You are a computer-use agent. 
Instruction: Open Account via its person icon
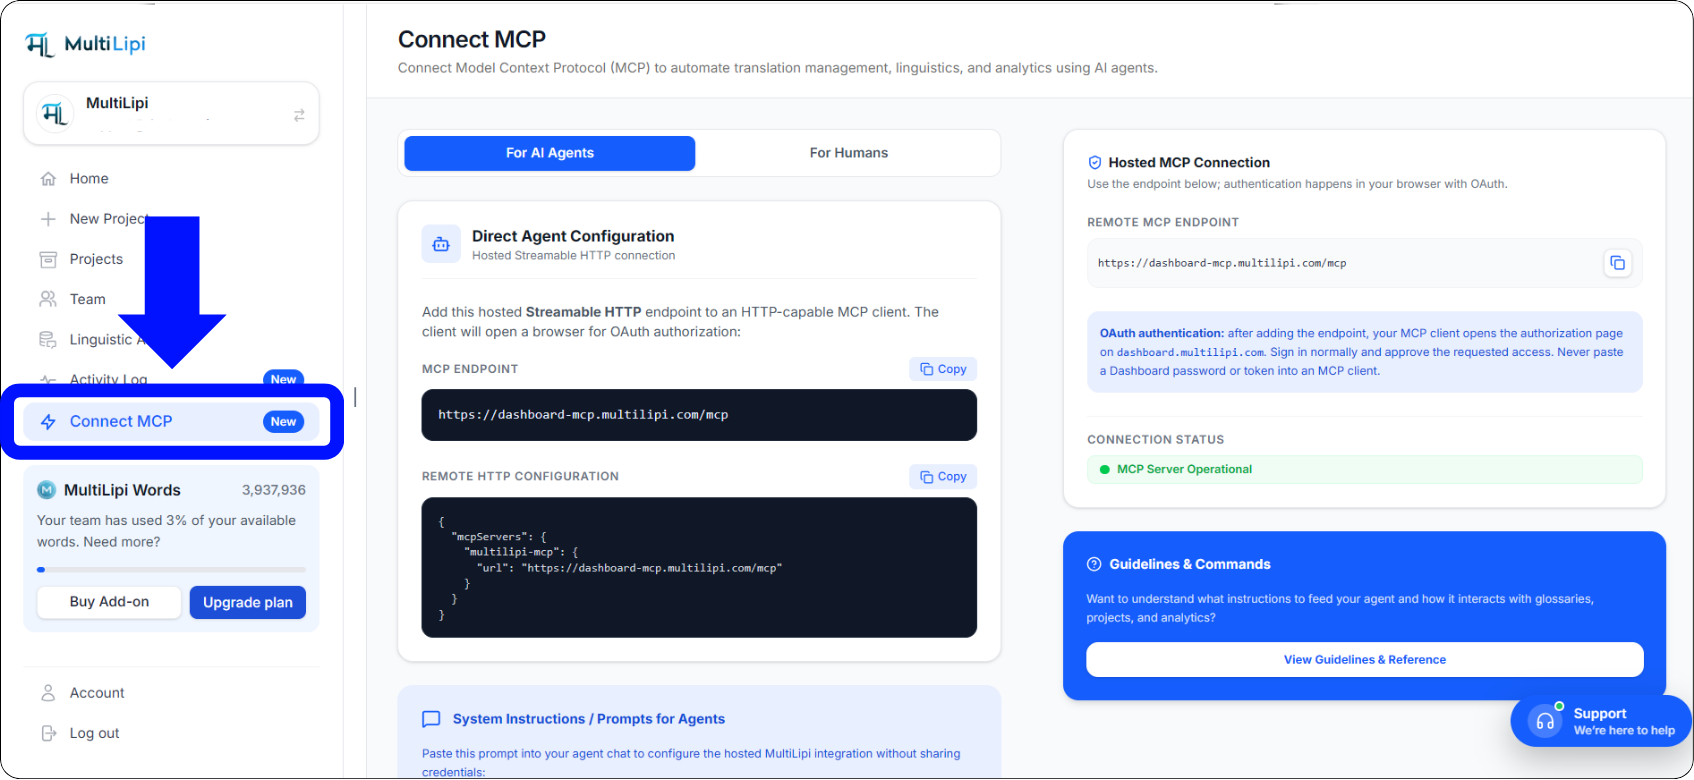coord(48,693)
